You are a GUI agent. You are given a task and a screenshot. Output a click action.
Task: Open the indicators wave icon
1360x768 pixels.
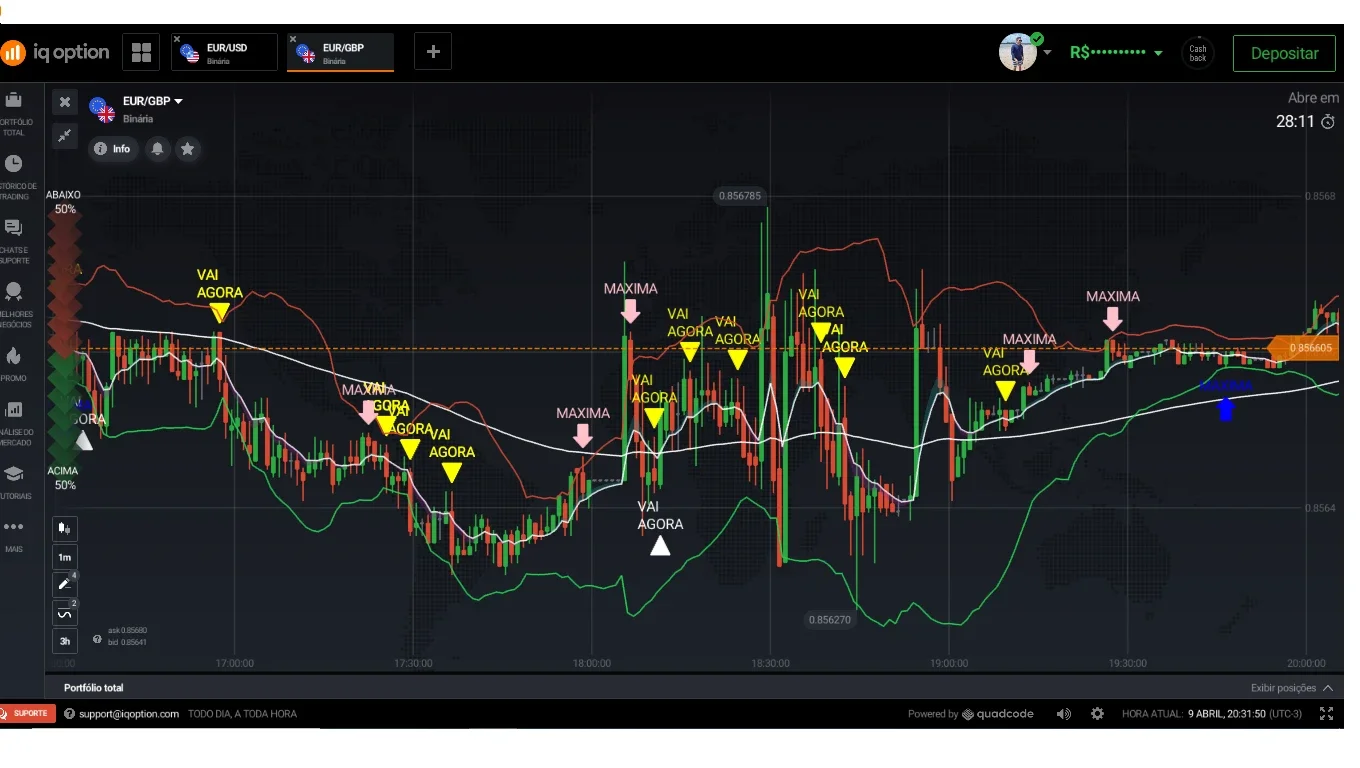[64, 613]
